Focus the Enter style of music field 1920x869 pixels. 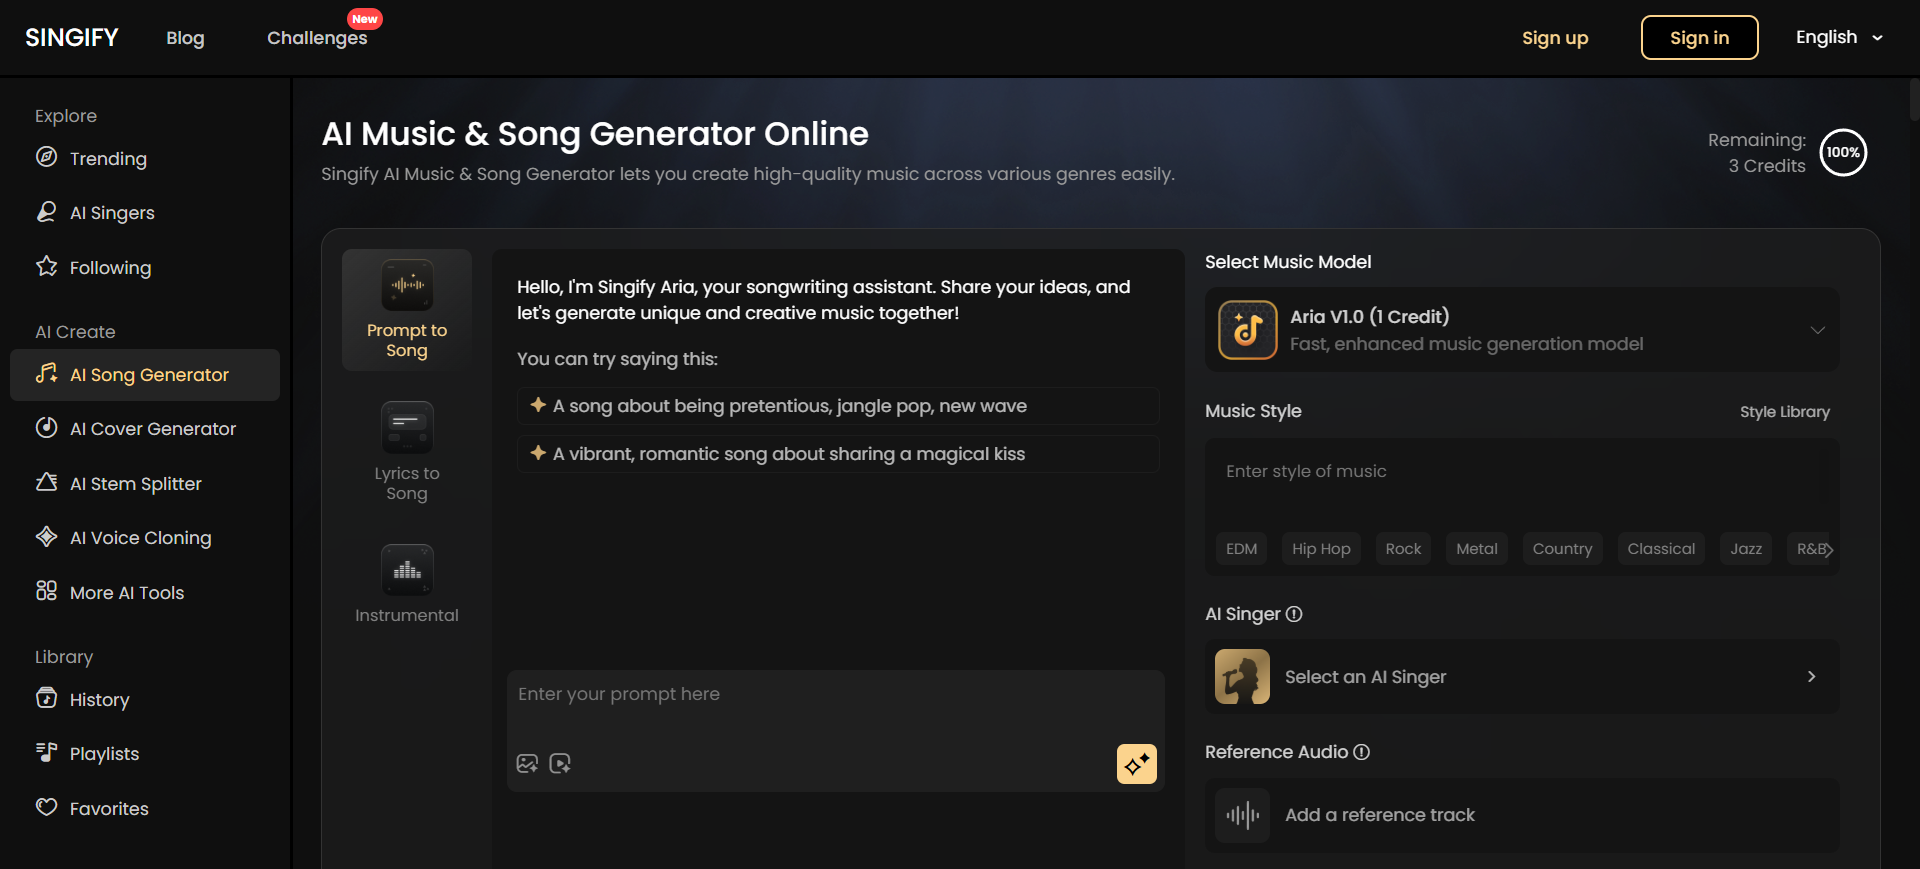1522,480
